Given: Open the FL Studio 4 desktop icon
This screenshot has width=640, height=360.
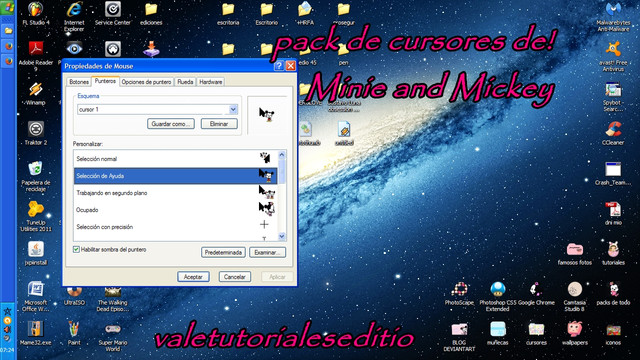Looking at the screenshot, I should [36, 14].
